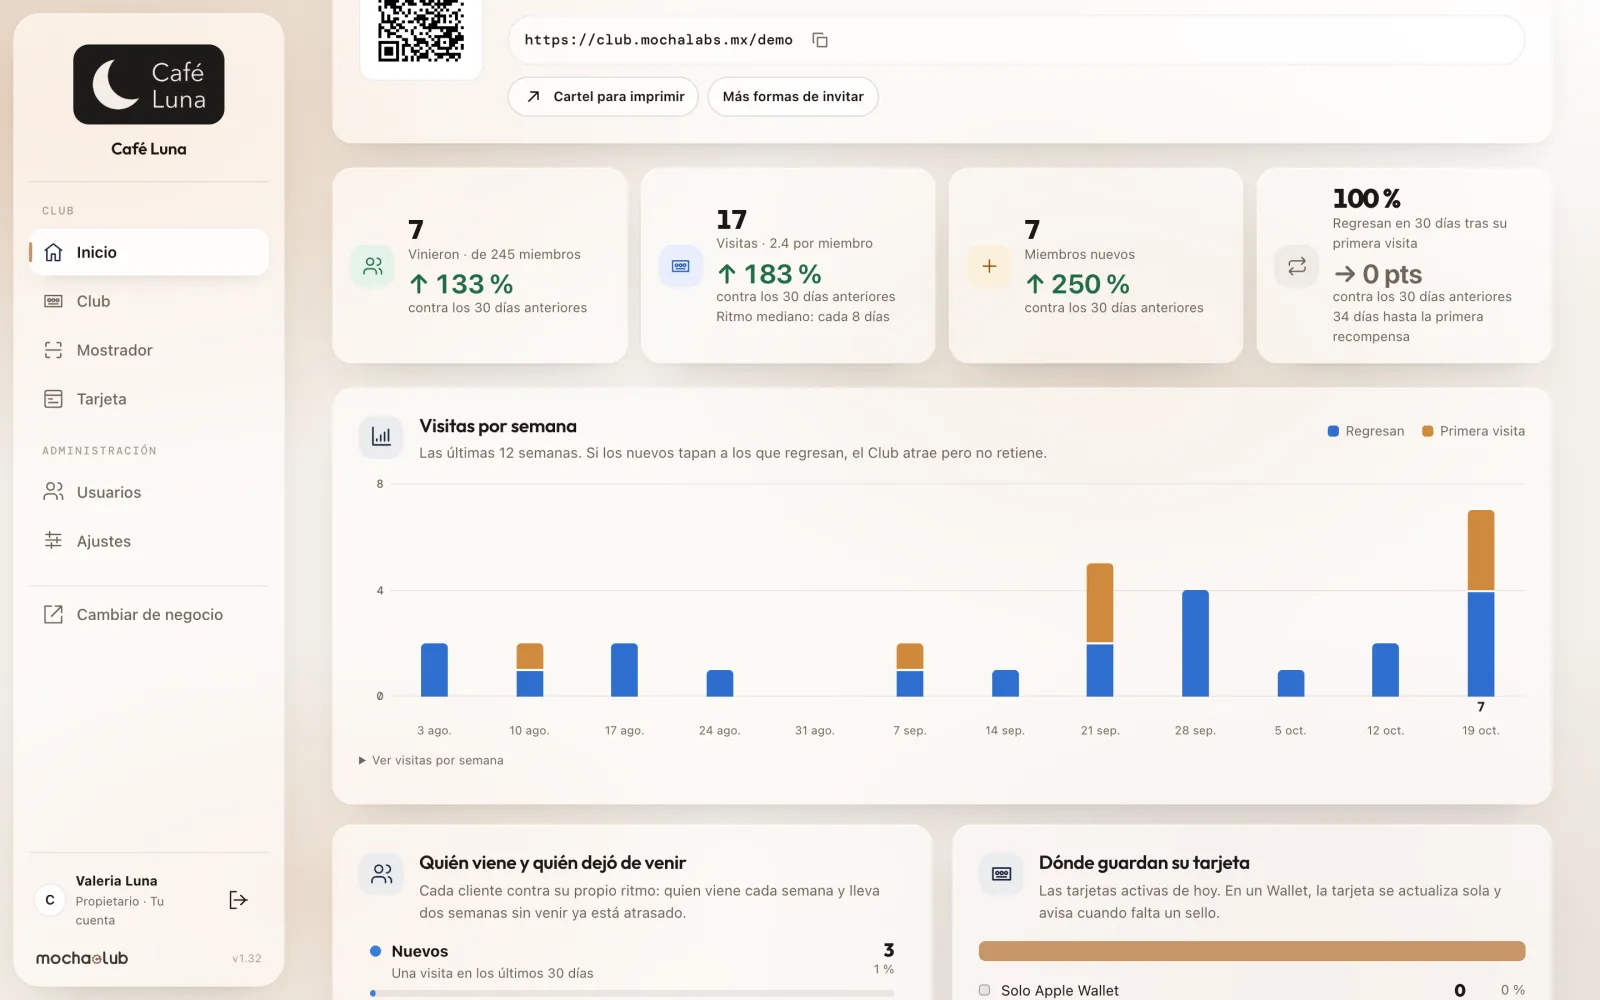The image size is (1600, 1000).
Task: Toggle the Regresan legend item
Action: click(1366, 431)
